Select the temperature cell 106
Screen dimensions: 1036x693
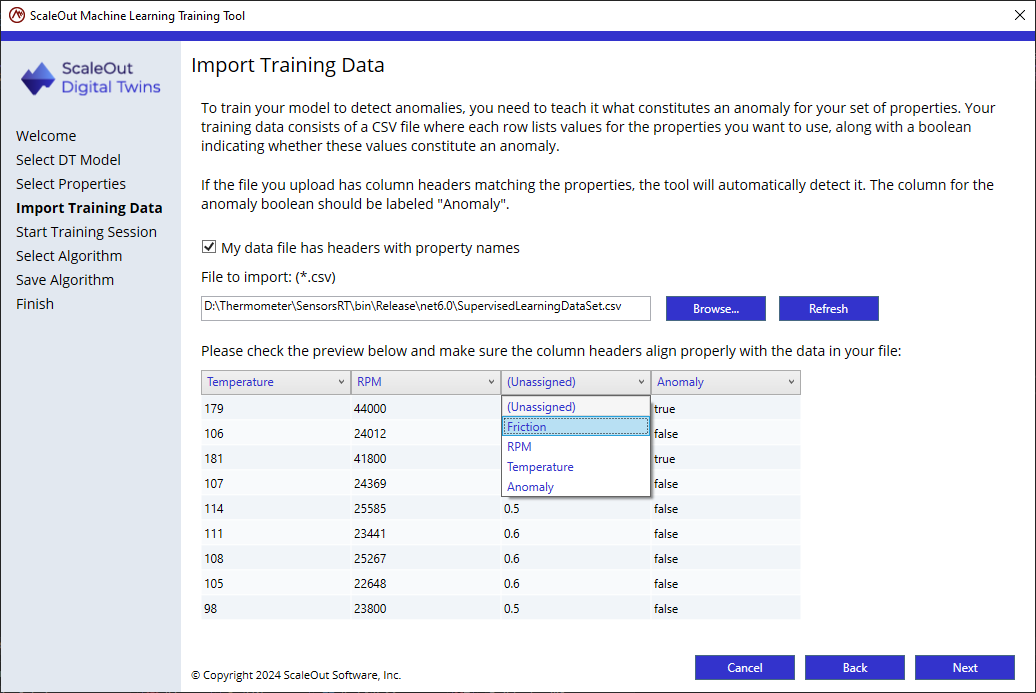tap(276, 433)
